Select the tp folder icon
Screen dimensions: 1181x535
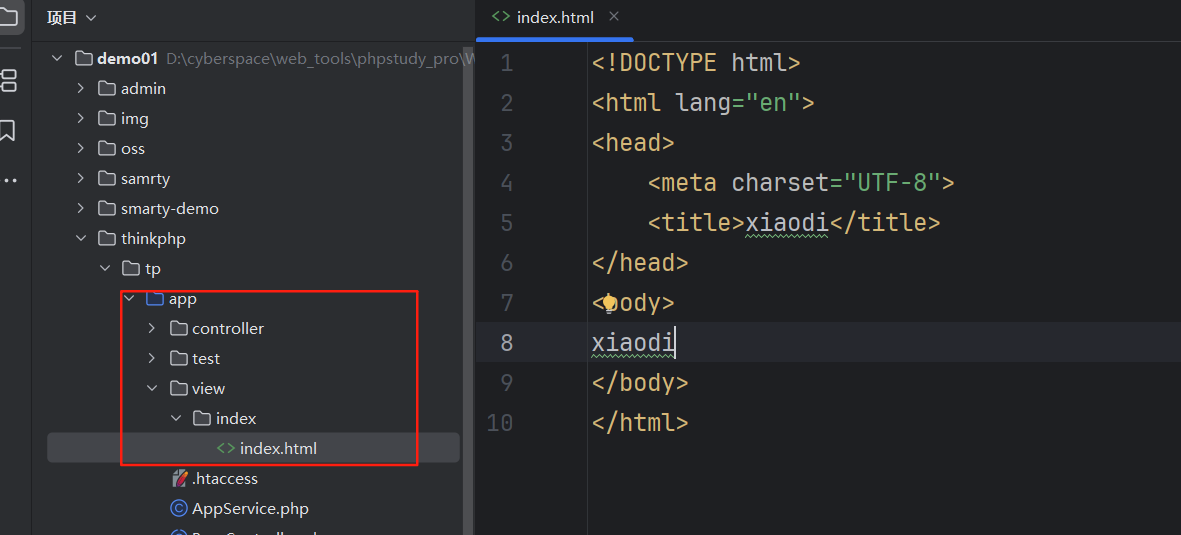point(131,268)
